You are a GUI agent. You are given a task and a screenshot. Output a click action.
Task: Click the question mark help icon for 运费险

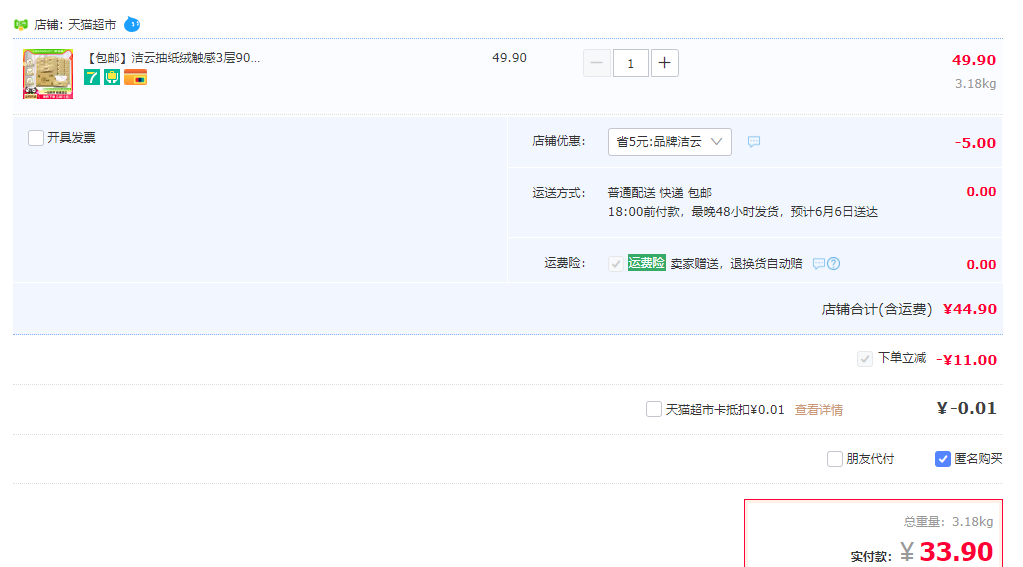[834, 264]
